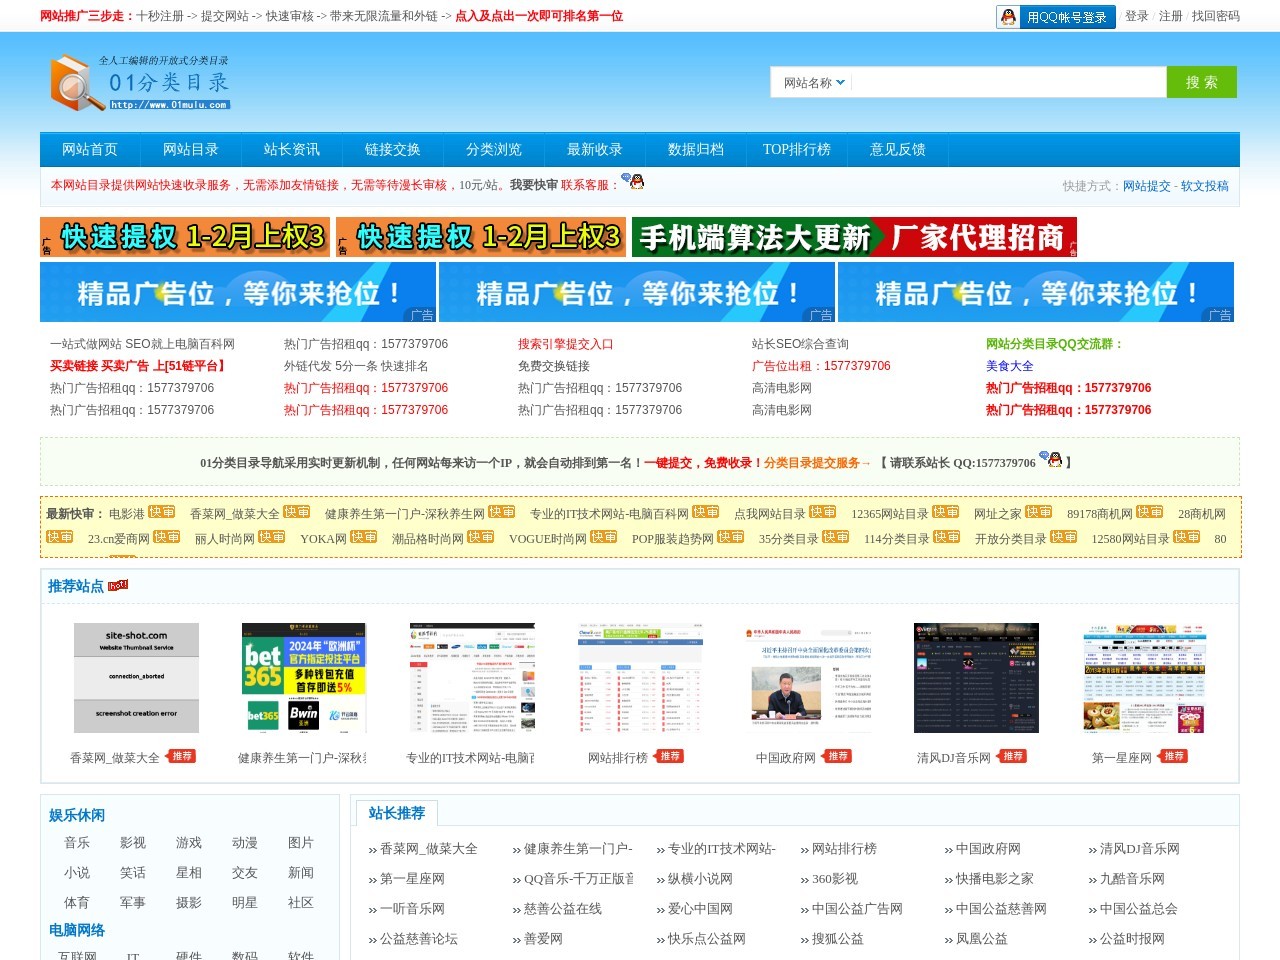Click QQ penguin icon beside 联系客服
This screenshot has height=960, width=1280.
tap(632, 182)
